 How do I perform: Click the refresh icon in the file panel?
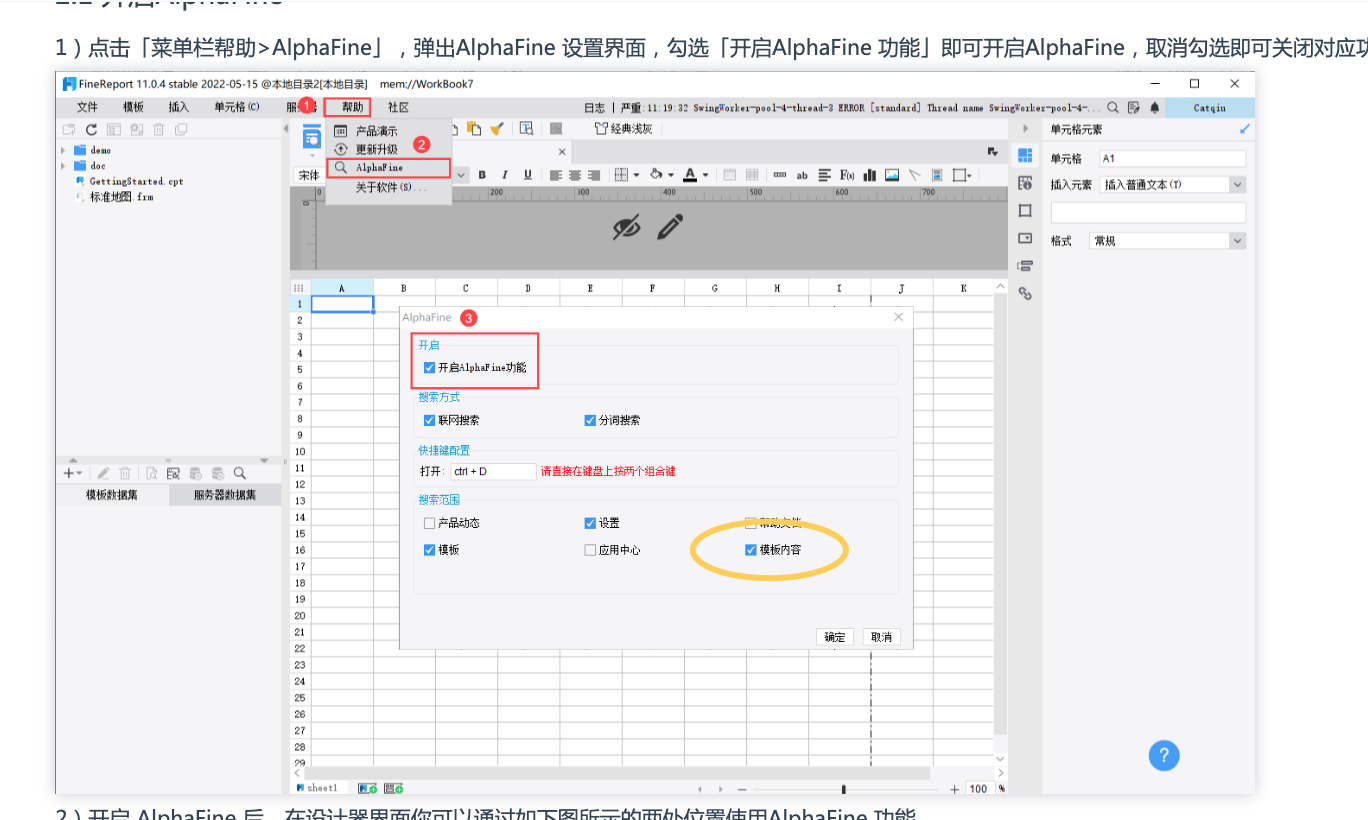91,130
